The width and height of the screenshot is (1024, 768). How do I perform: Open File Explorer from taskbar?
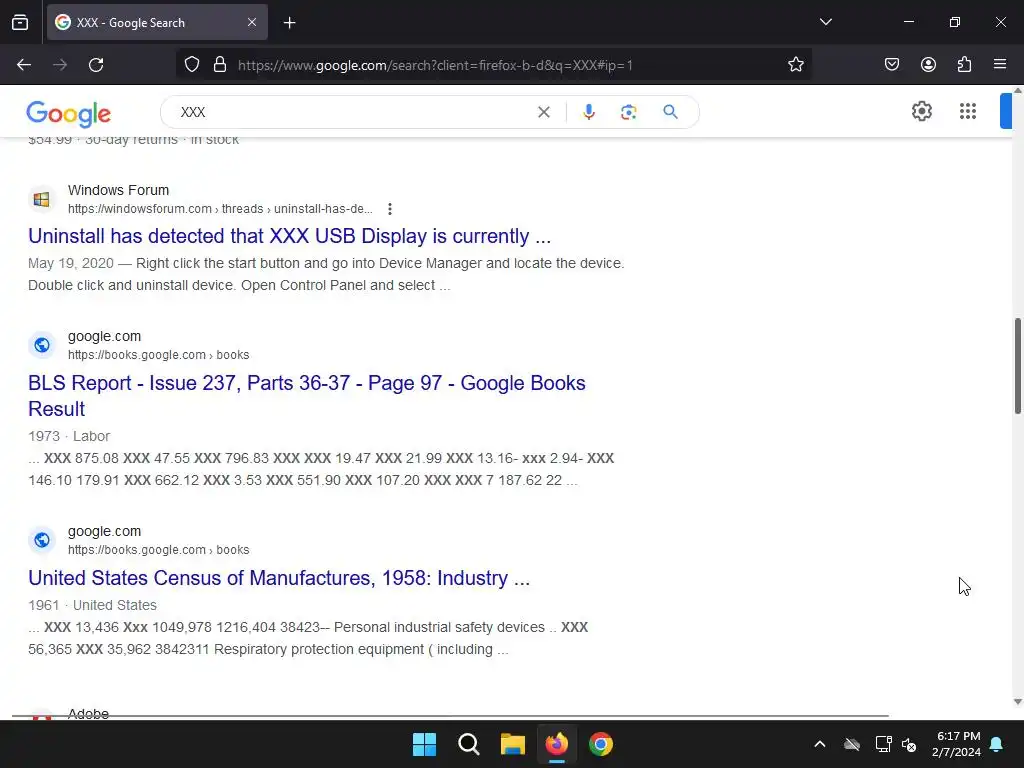click(x=513, y=744)
